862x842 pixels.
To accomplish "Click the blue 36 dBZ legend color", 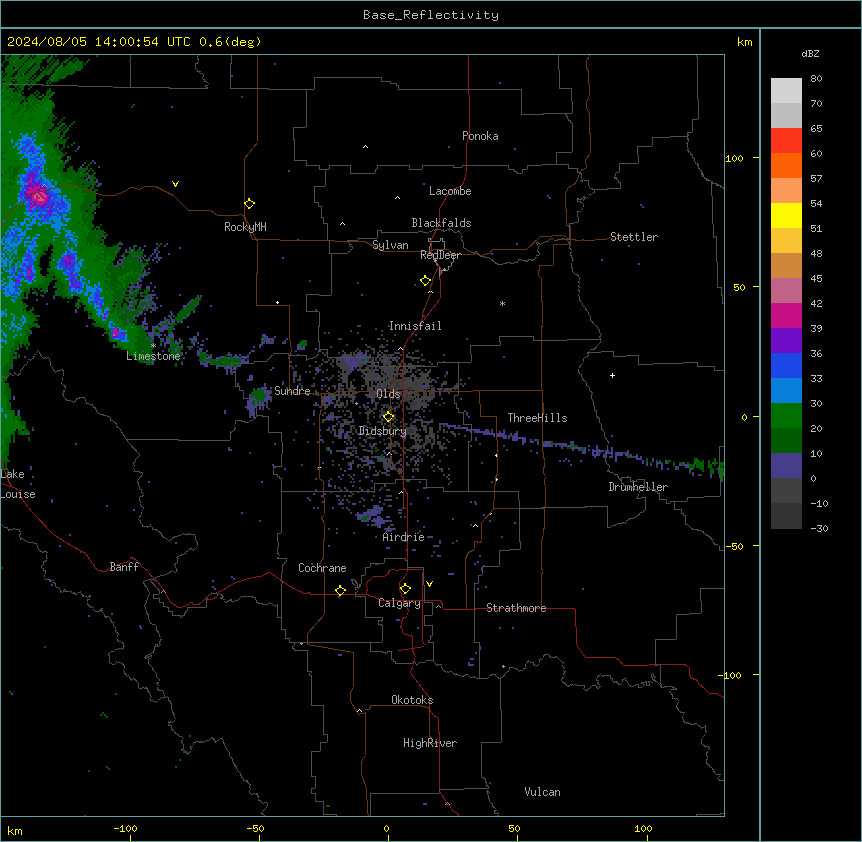I will pyautogui.click(x=786, y=365).
